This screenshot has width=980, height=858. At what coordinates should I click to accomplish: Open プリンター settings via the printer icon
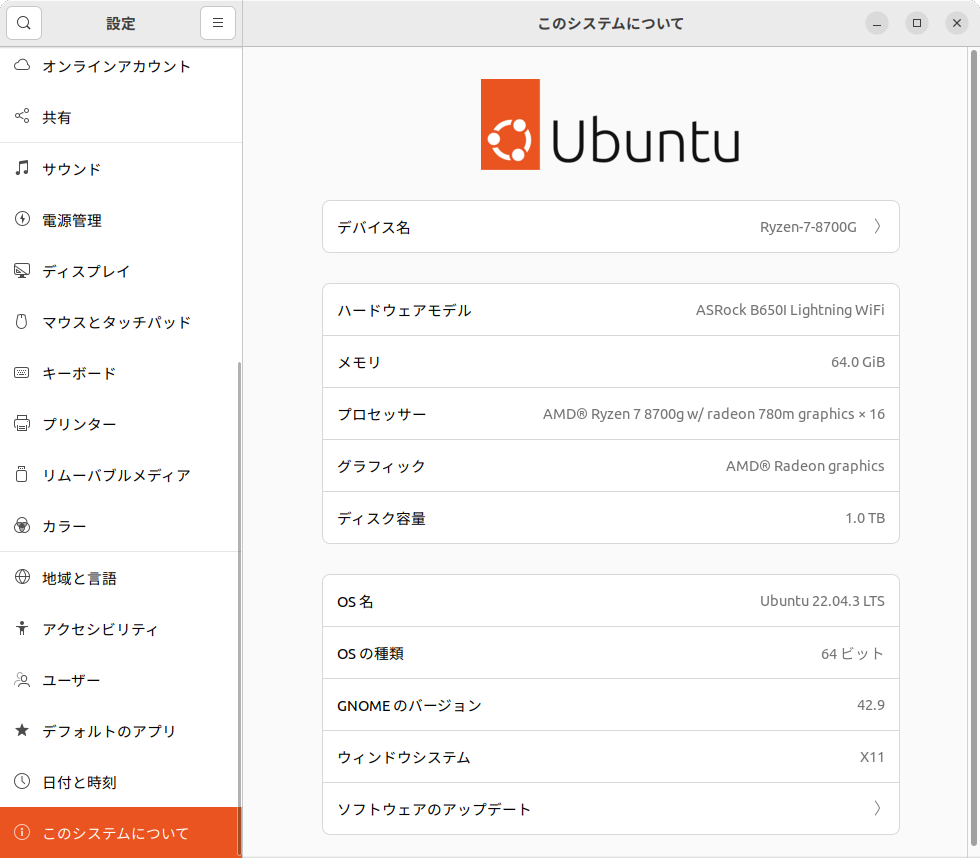(22, 424)
